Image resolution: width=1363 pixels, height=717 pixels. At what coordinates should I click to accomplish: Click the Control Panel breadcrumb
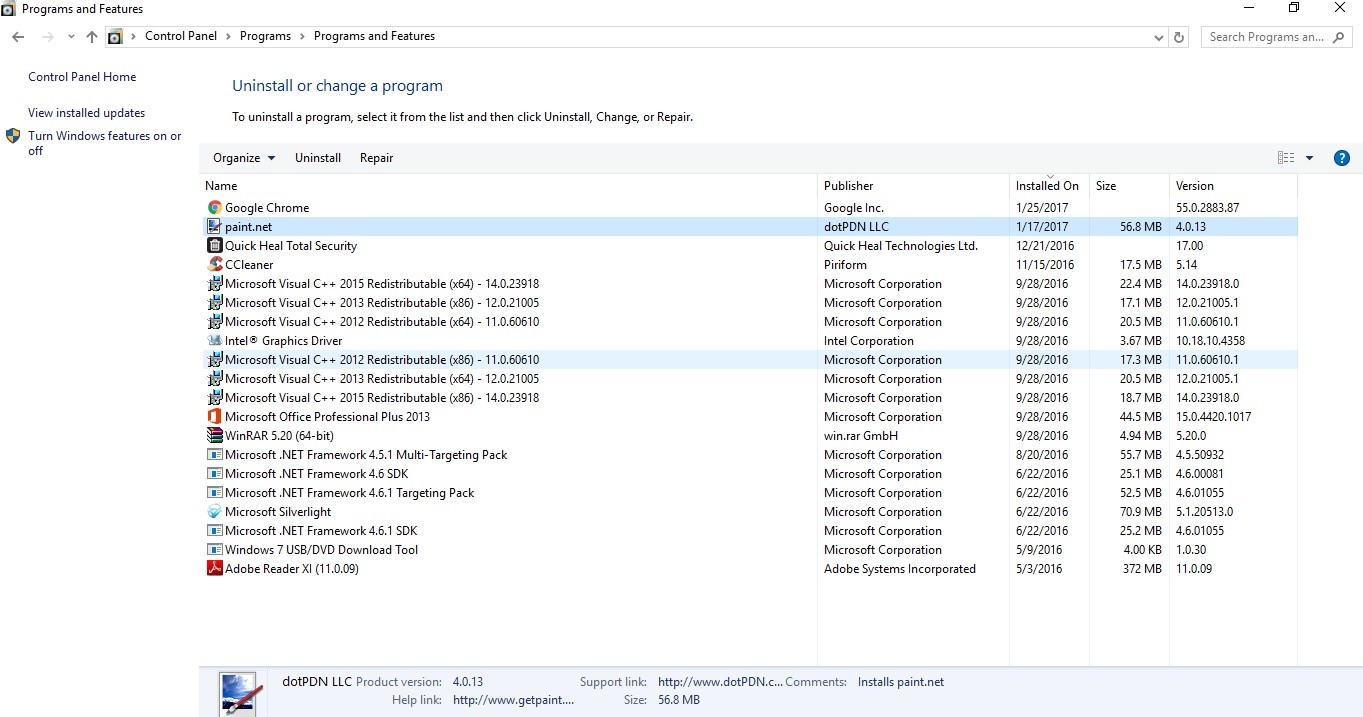[x=181, y=36]
